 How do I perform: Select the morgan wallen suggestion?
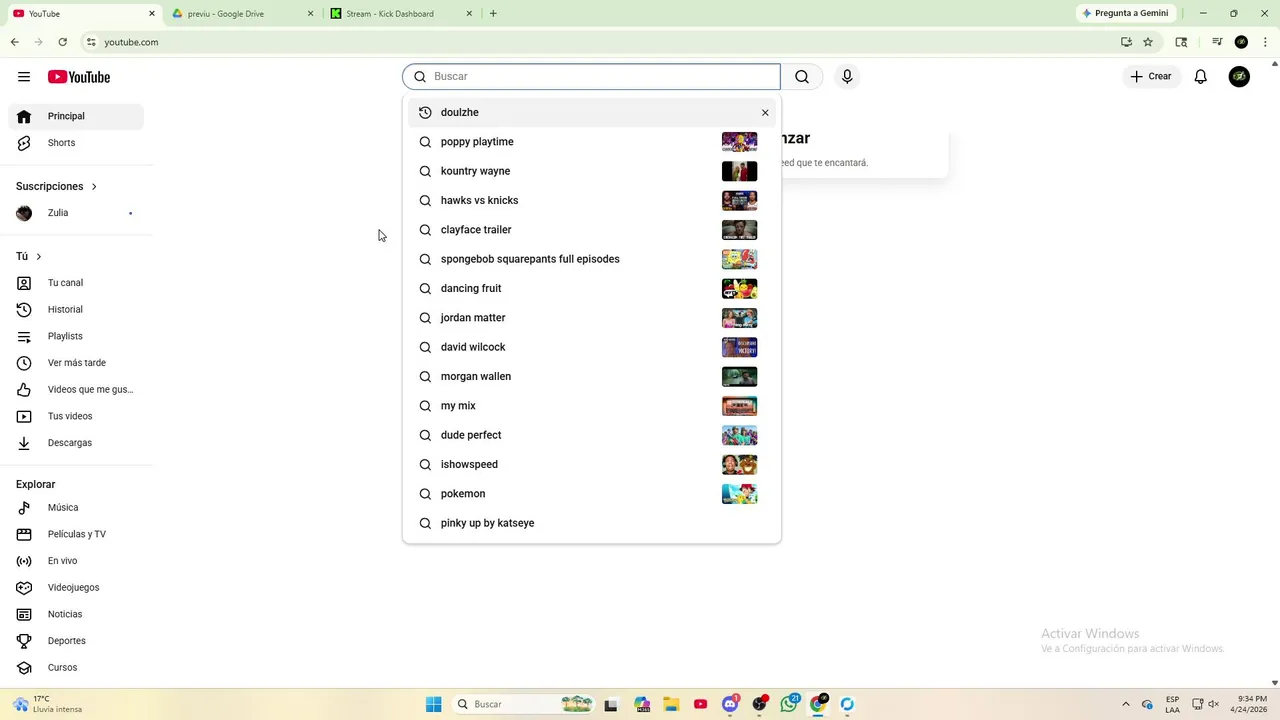click(x=591, y=376)
